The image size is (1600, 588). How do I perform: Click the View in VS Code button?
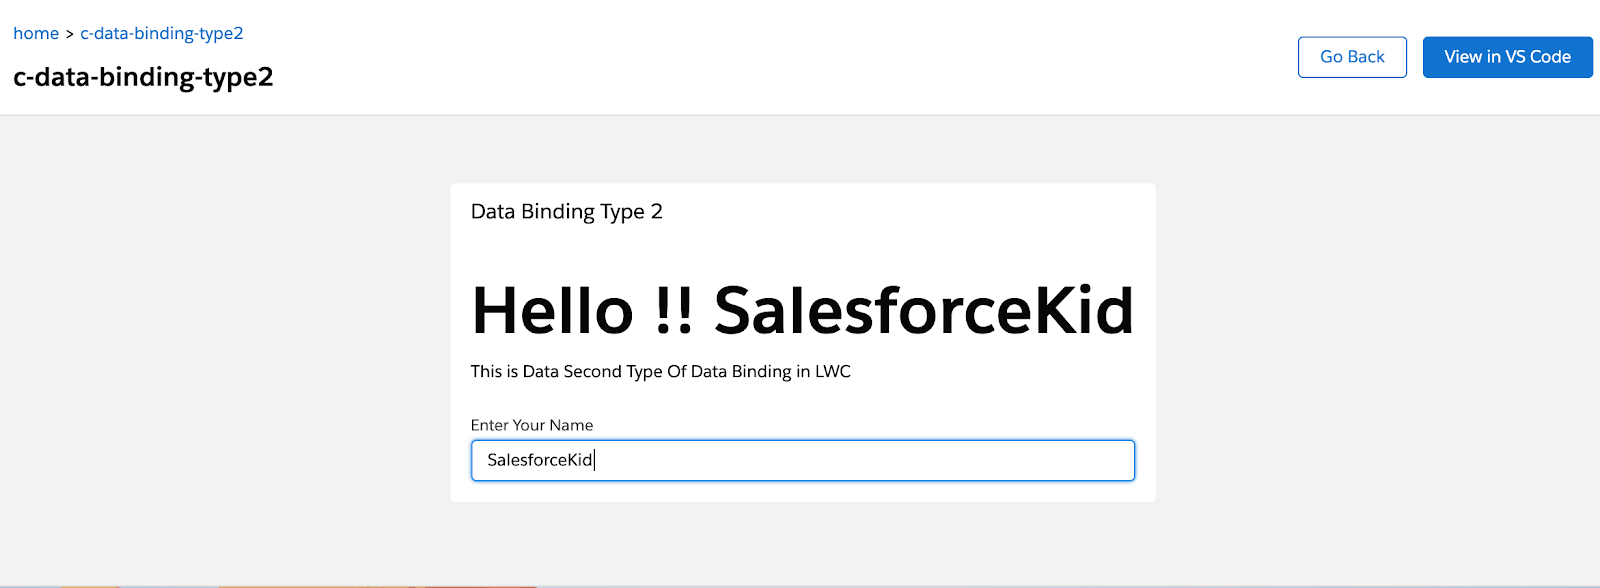(x=1506, y=57)
